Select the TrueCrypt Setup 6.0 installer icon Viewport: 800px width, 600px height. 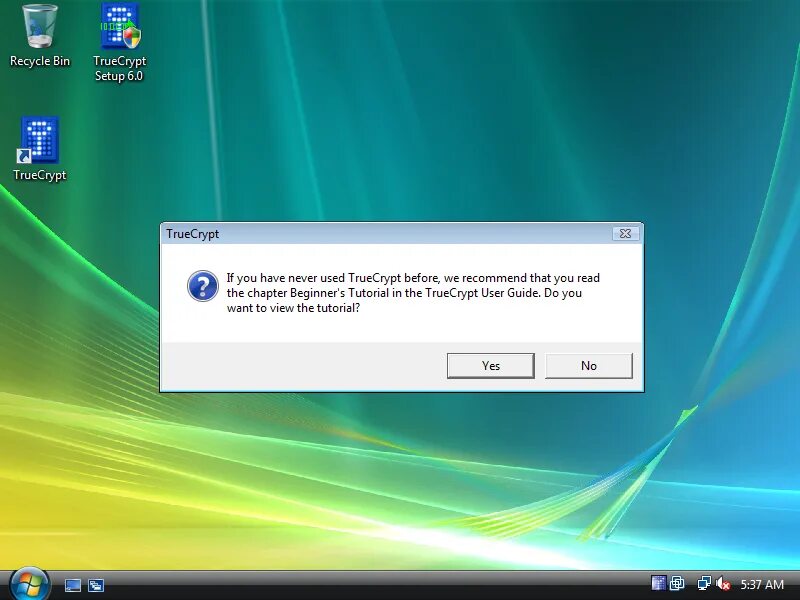(120, 42)
